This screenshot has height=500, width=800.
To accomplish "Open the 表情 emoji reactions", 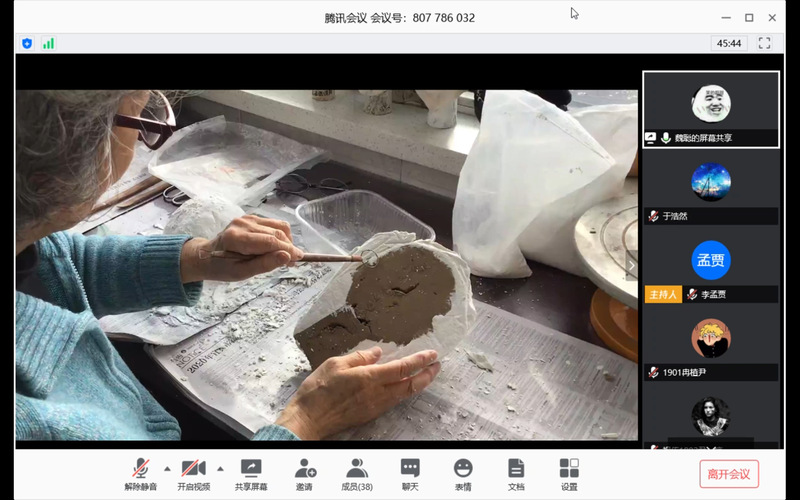I will pyautogui.click(x=463, y=473).
